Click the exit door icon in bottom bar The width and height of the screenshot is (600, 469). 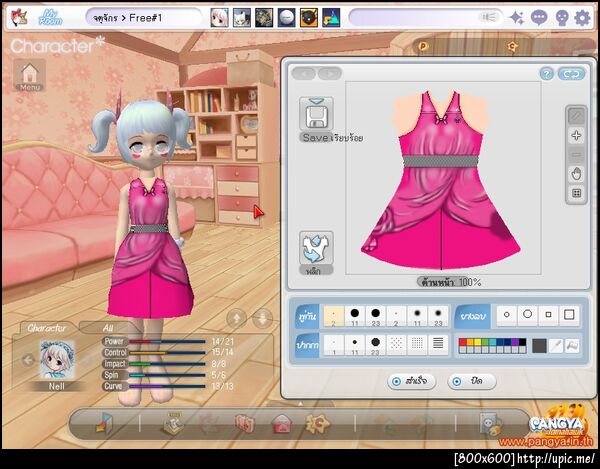(104, 423)
